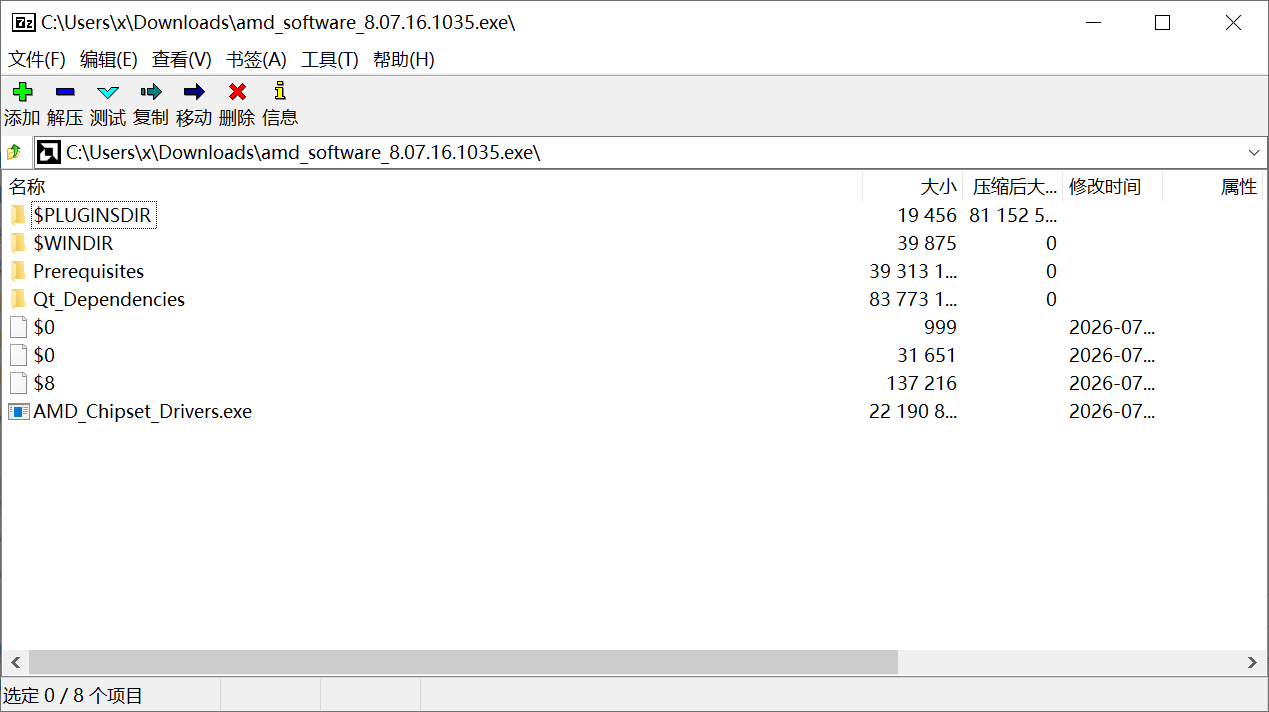Click the size value 31 651

click(x=927, y=355)
